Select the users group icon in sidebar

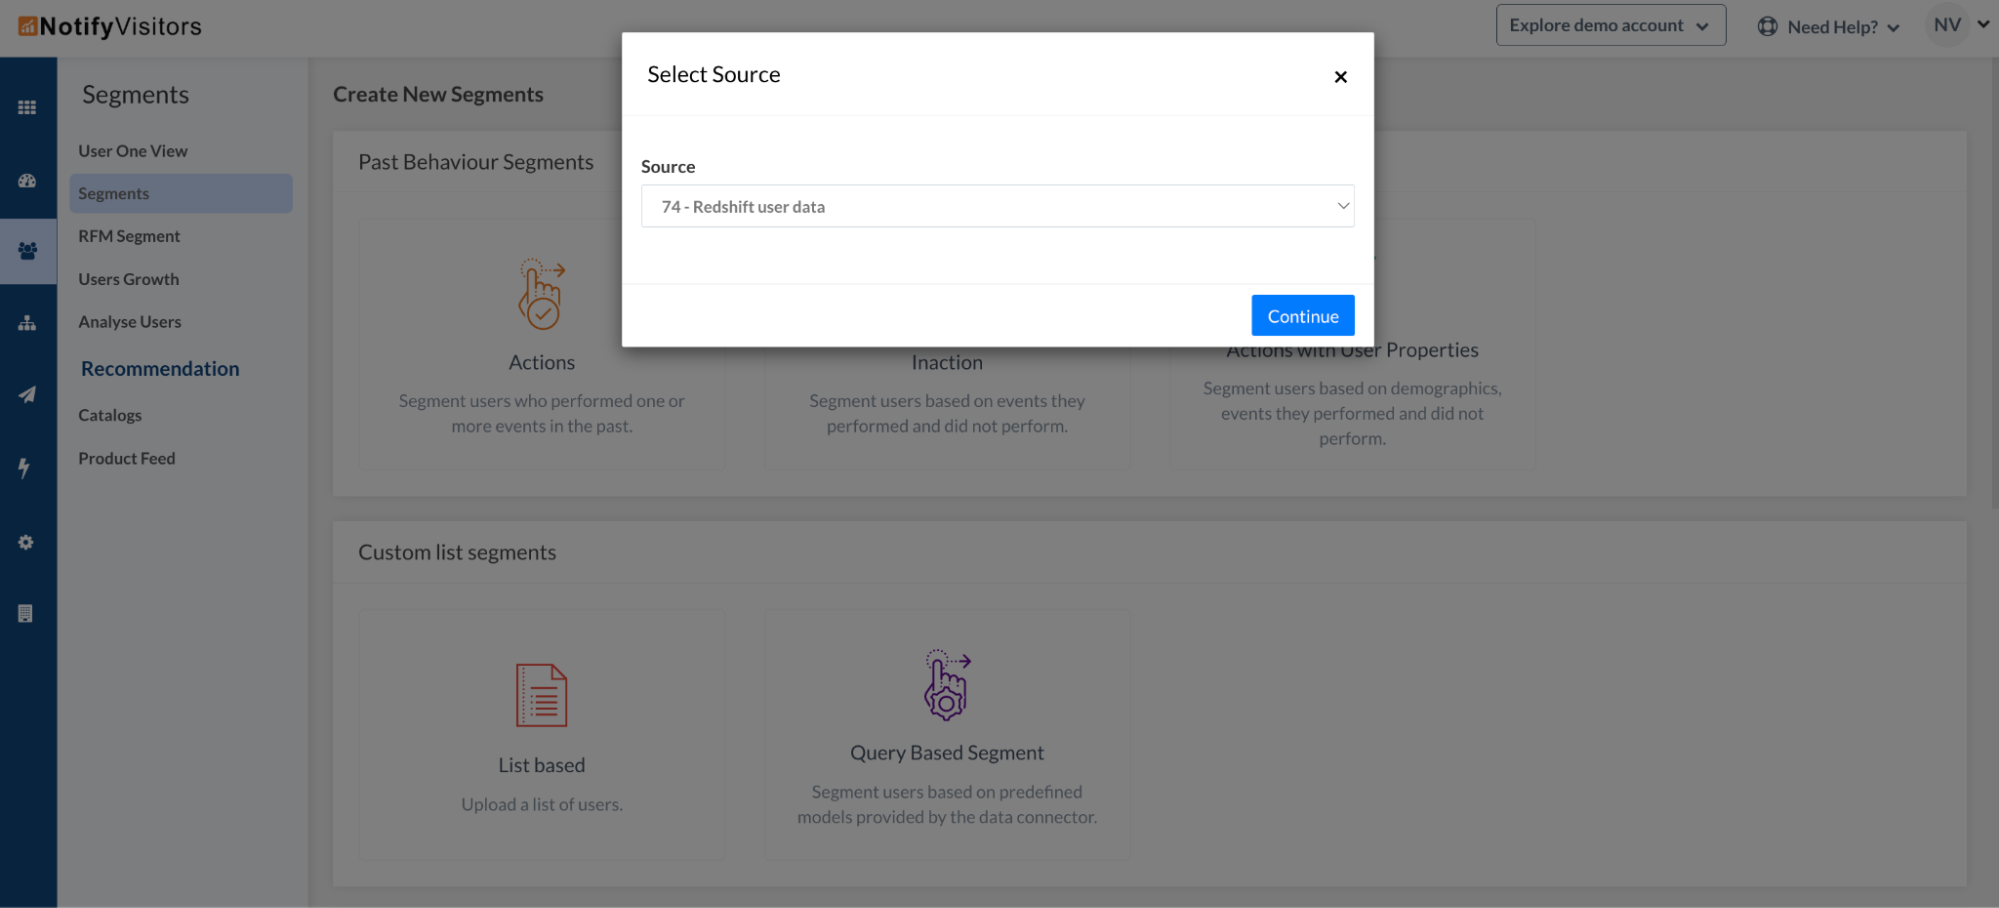click(x=27, y=251)
